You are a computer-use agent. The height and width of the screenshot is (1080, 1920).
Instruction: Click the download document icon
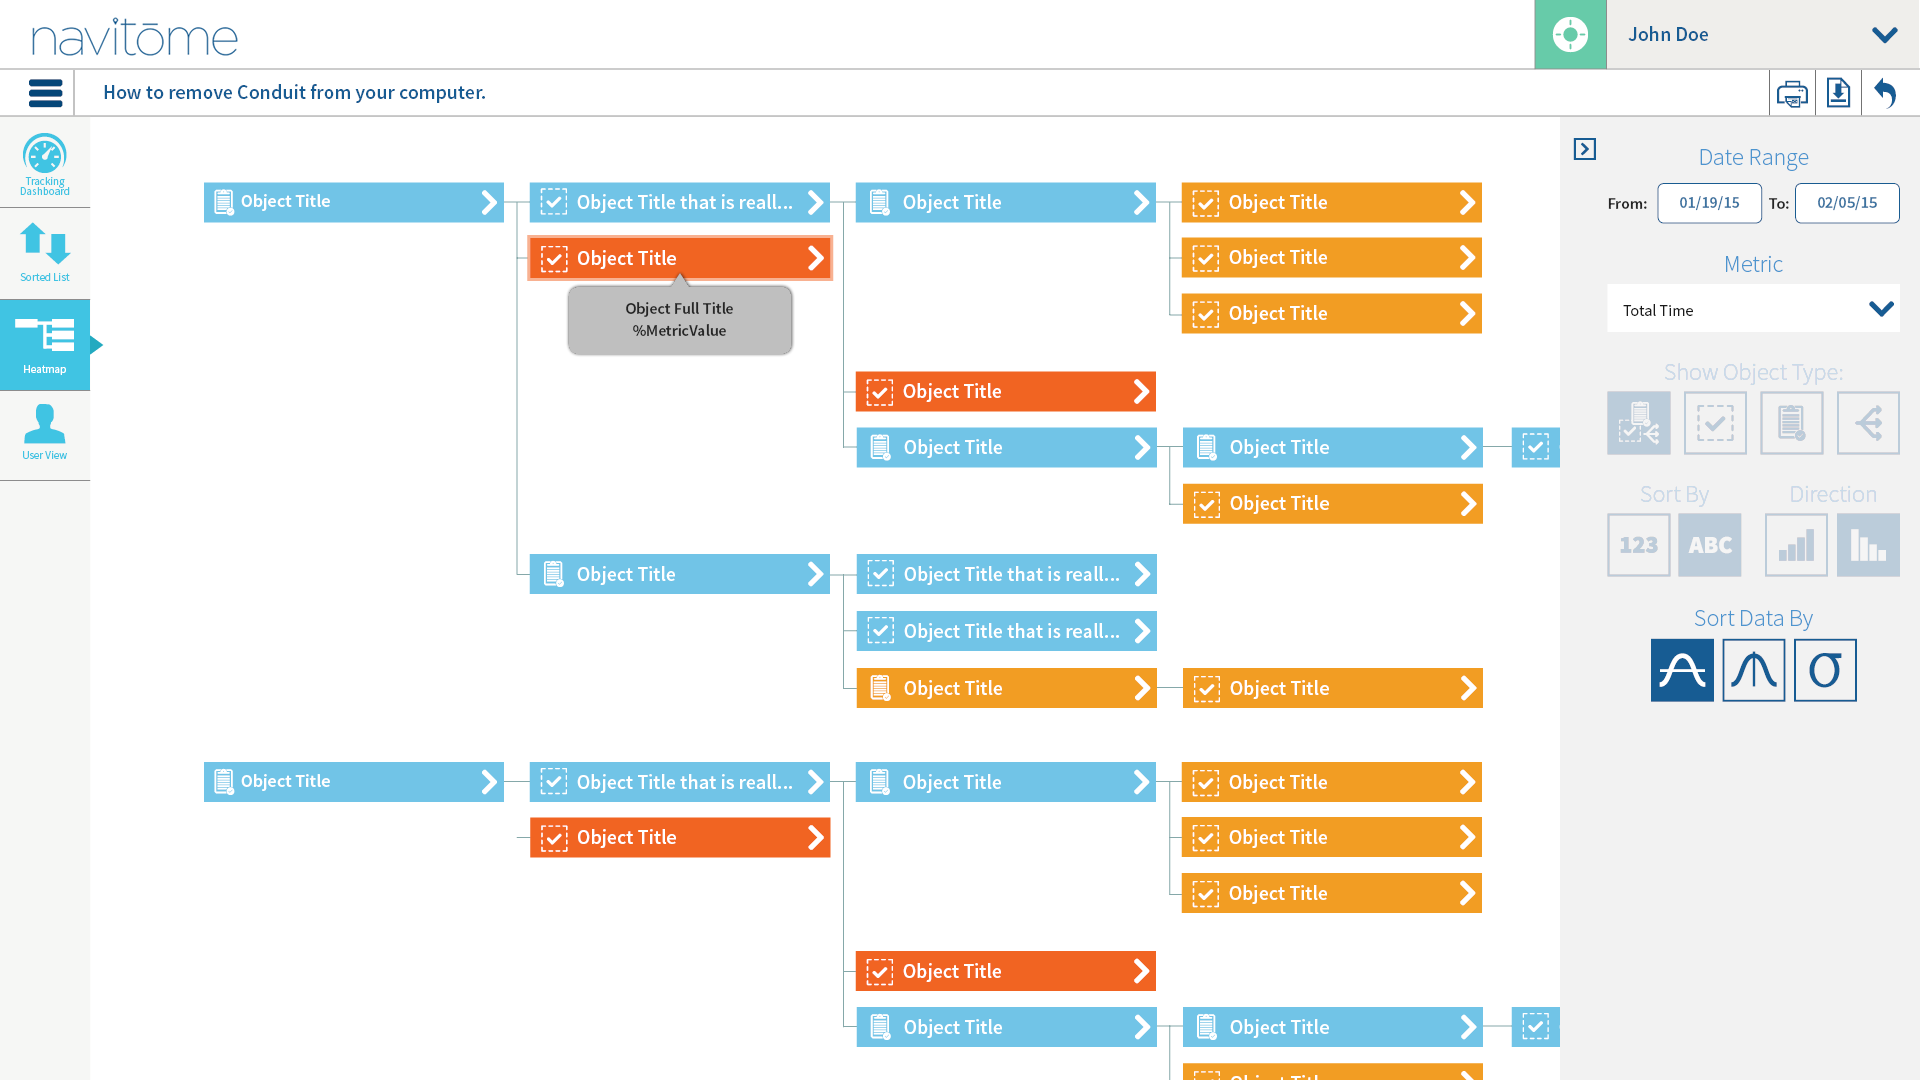coord(1838,93)
